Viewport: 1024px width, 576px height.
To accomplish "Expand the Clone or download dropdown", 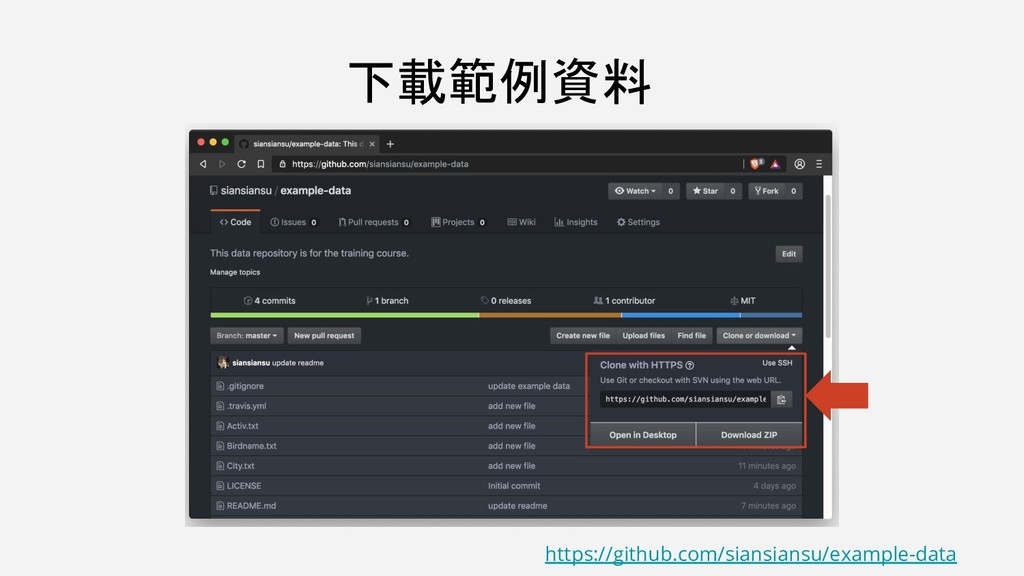I will point(759,336).
